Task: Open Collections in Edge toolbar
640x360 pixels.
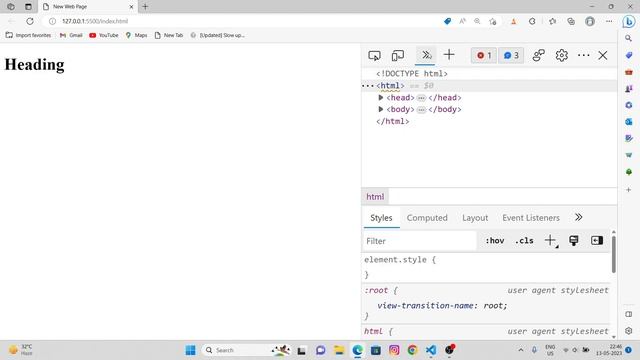Action: coord(571,21)
